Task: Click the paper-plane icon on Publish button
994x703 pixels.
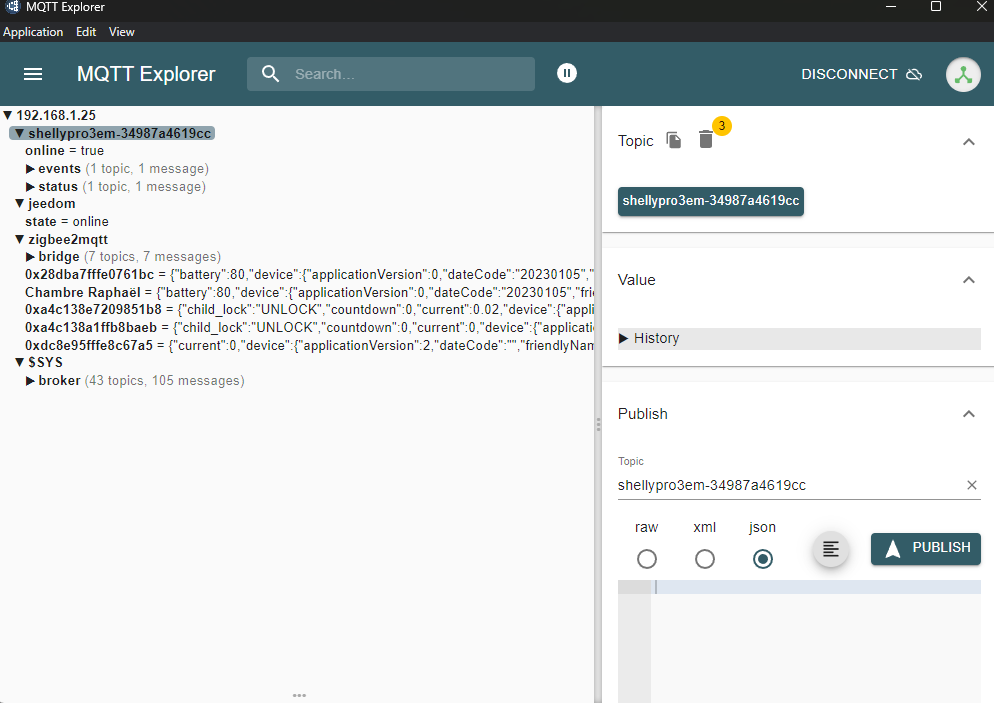Action: [x=893, y=548]
